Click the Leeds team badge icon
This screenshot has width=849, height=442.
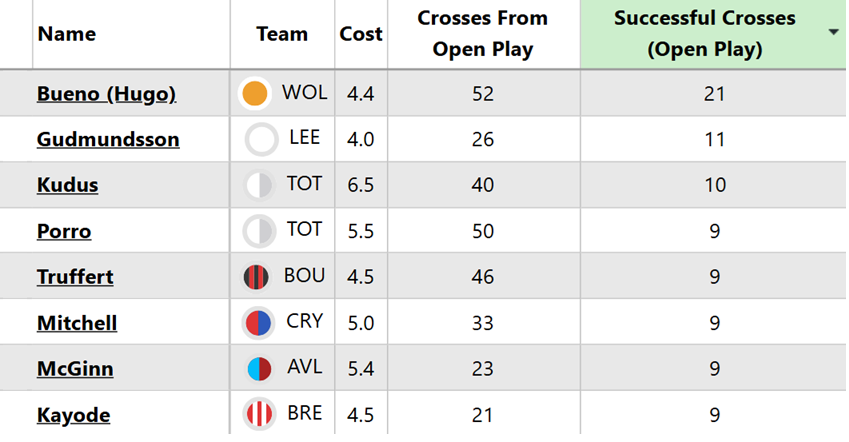tap(261, 140)
